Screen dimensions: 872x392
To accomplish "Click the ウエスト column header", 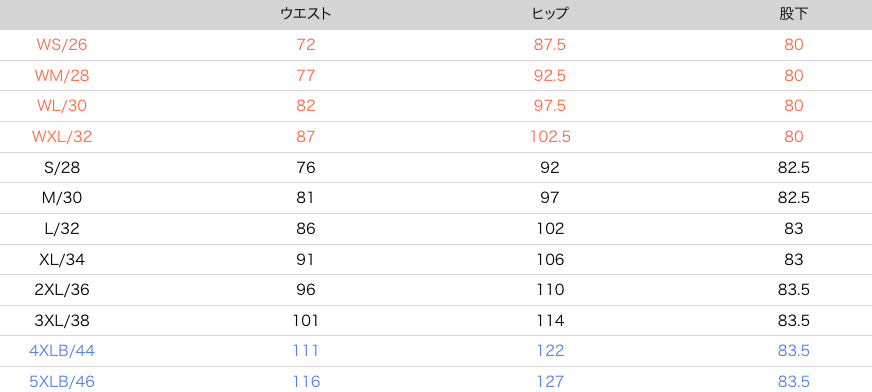I will click(306, 14).
